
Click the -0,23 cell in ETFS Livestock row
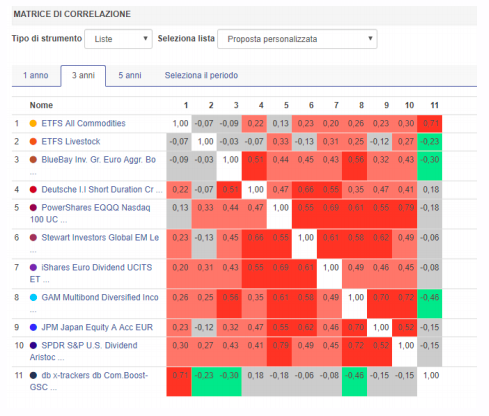point(430,142)
